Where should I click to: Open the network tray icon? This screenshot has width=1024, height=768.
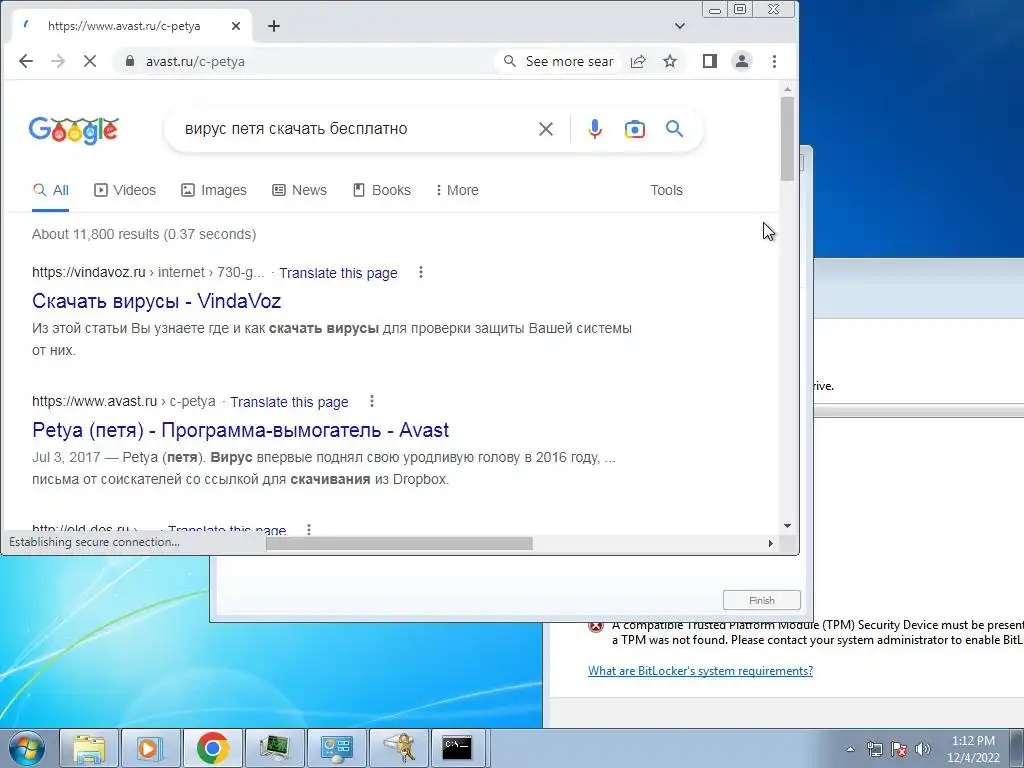coord(874,749)
